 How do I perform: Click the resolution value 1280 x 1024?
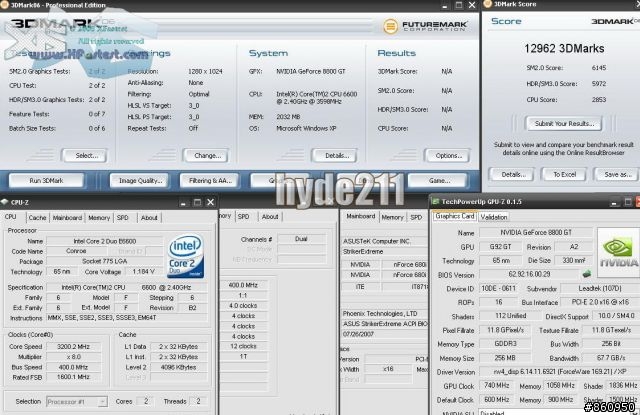(205, 71)
